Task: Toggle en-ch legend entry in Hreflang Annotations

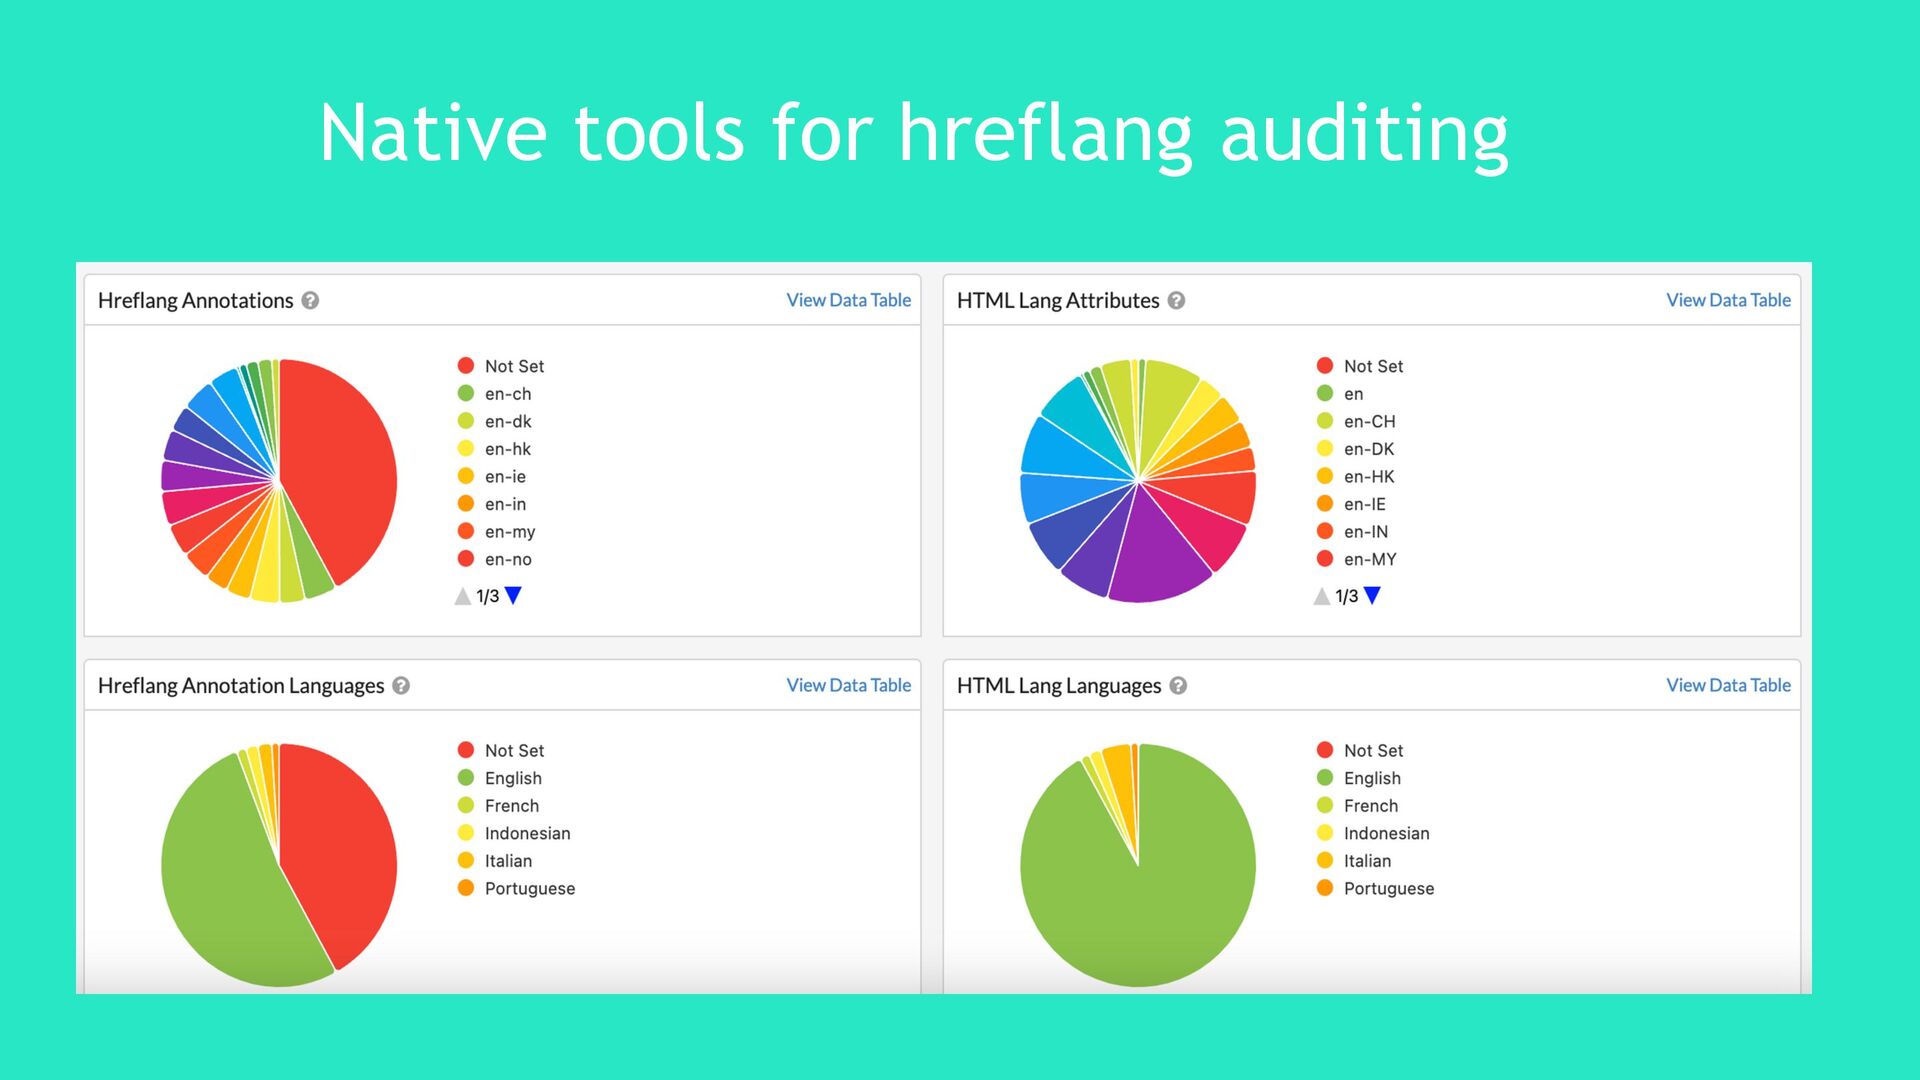Action: 507,394
